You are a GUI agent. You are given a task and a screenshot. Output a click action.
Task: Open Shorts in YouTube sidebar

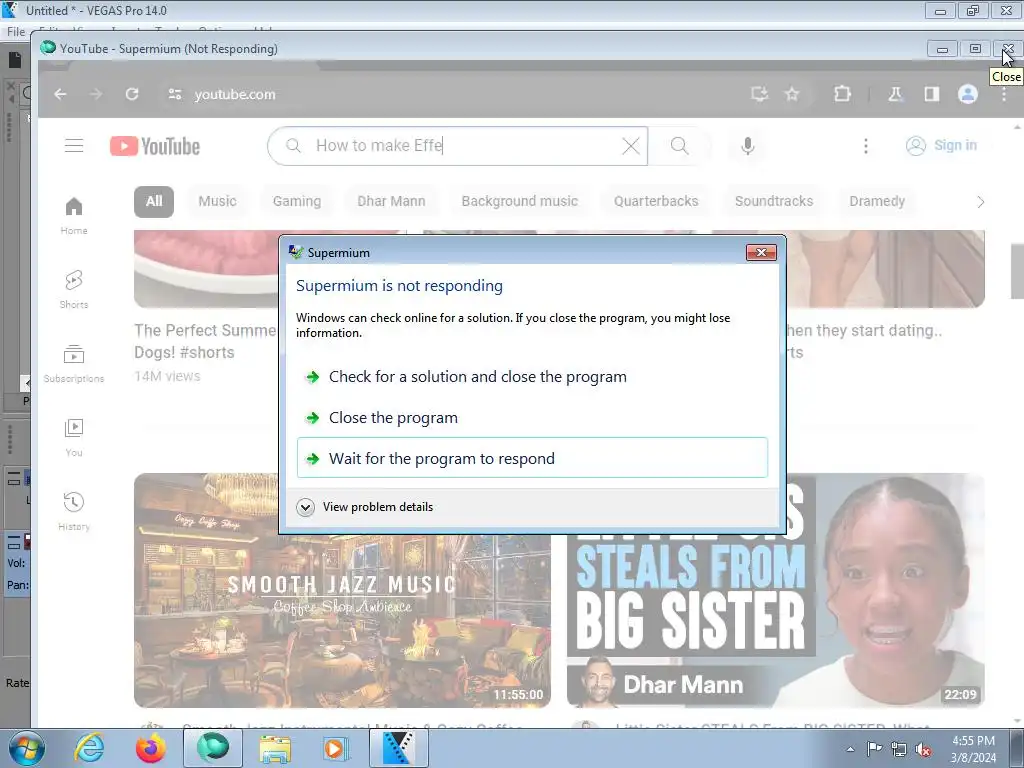point(74,289)
